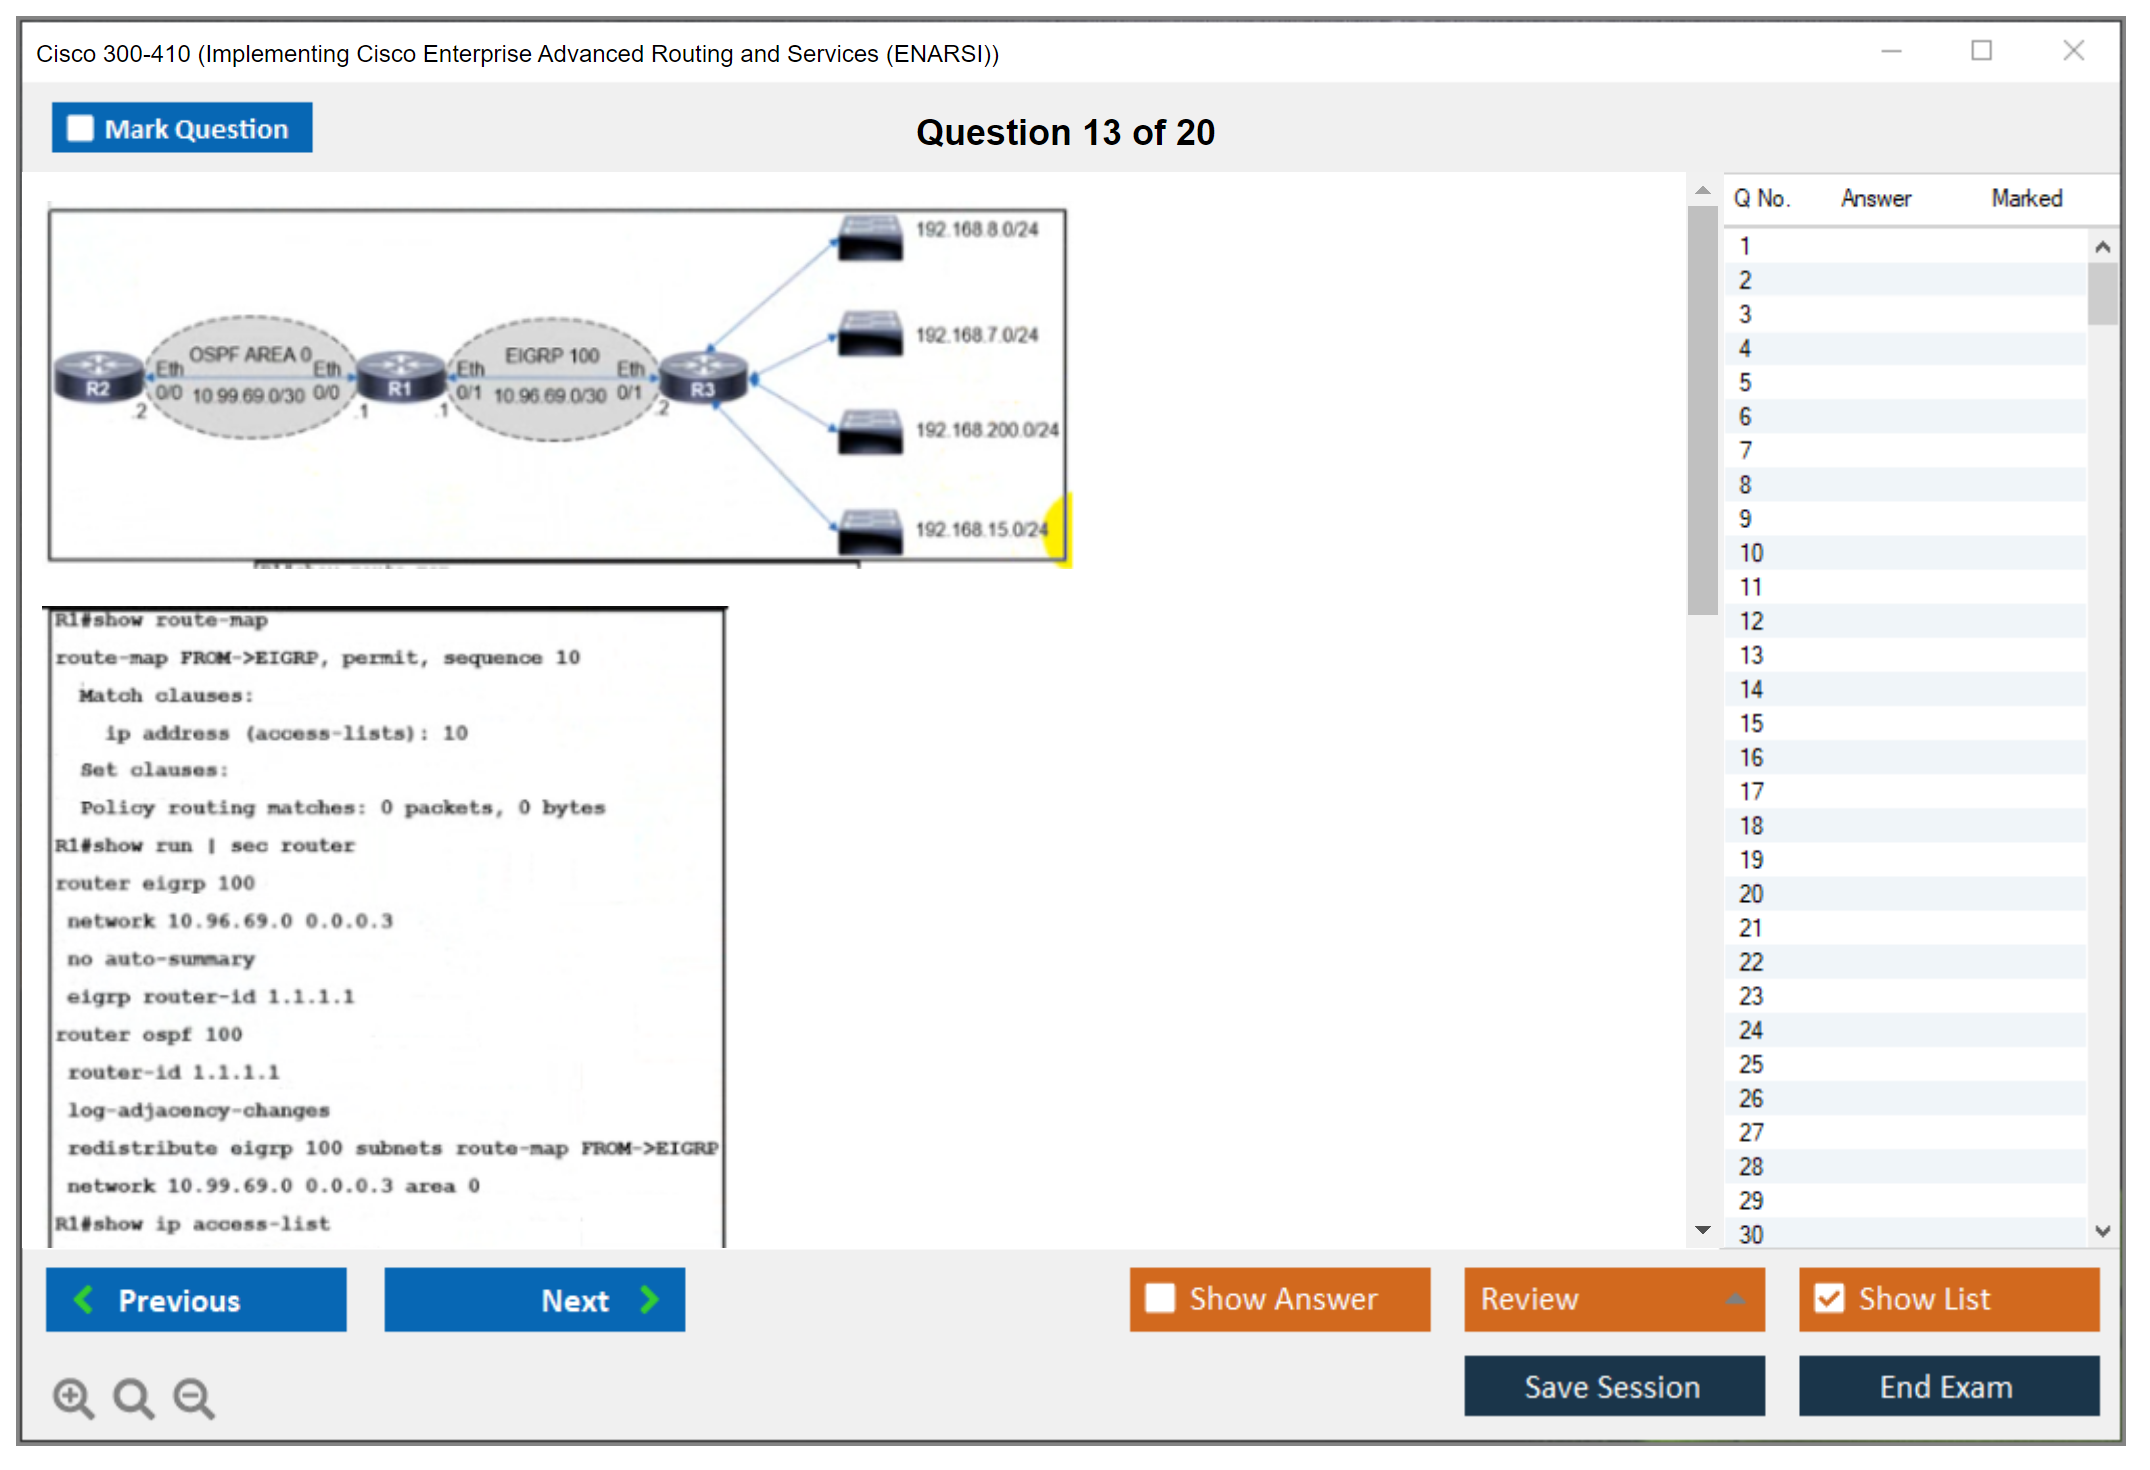Click the zoom in magnifier icon
This screenshot has height=1470, width=2150.
(73, 1397)
